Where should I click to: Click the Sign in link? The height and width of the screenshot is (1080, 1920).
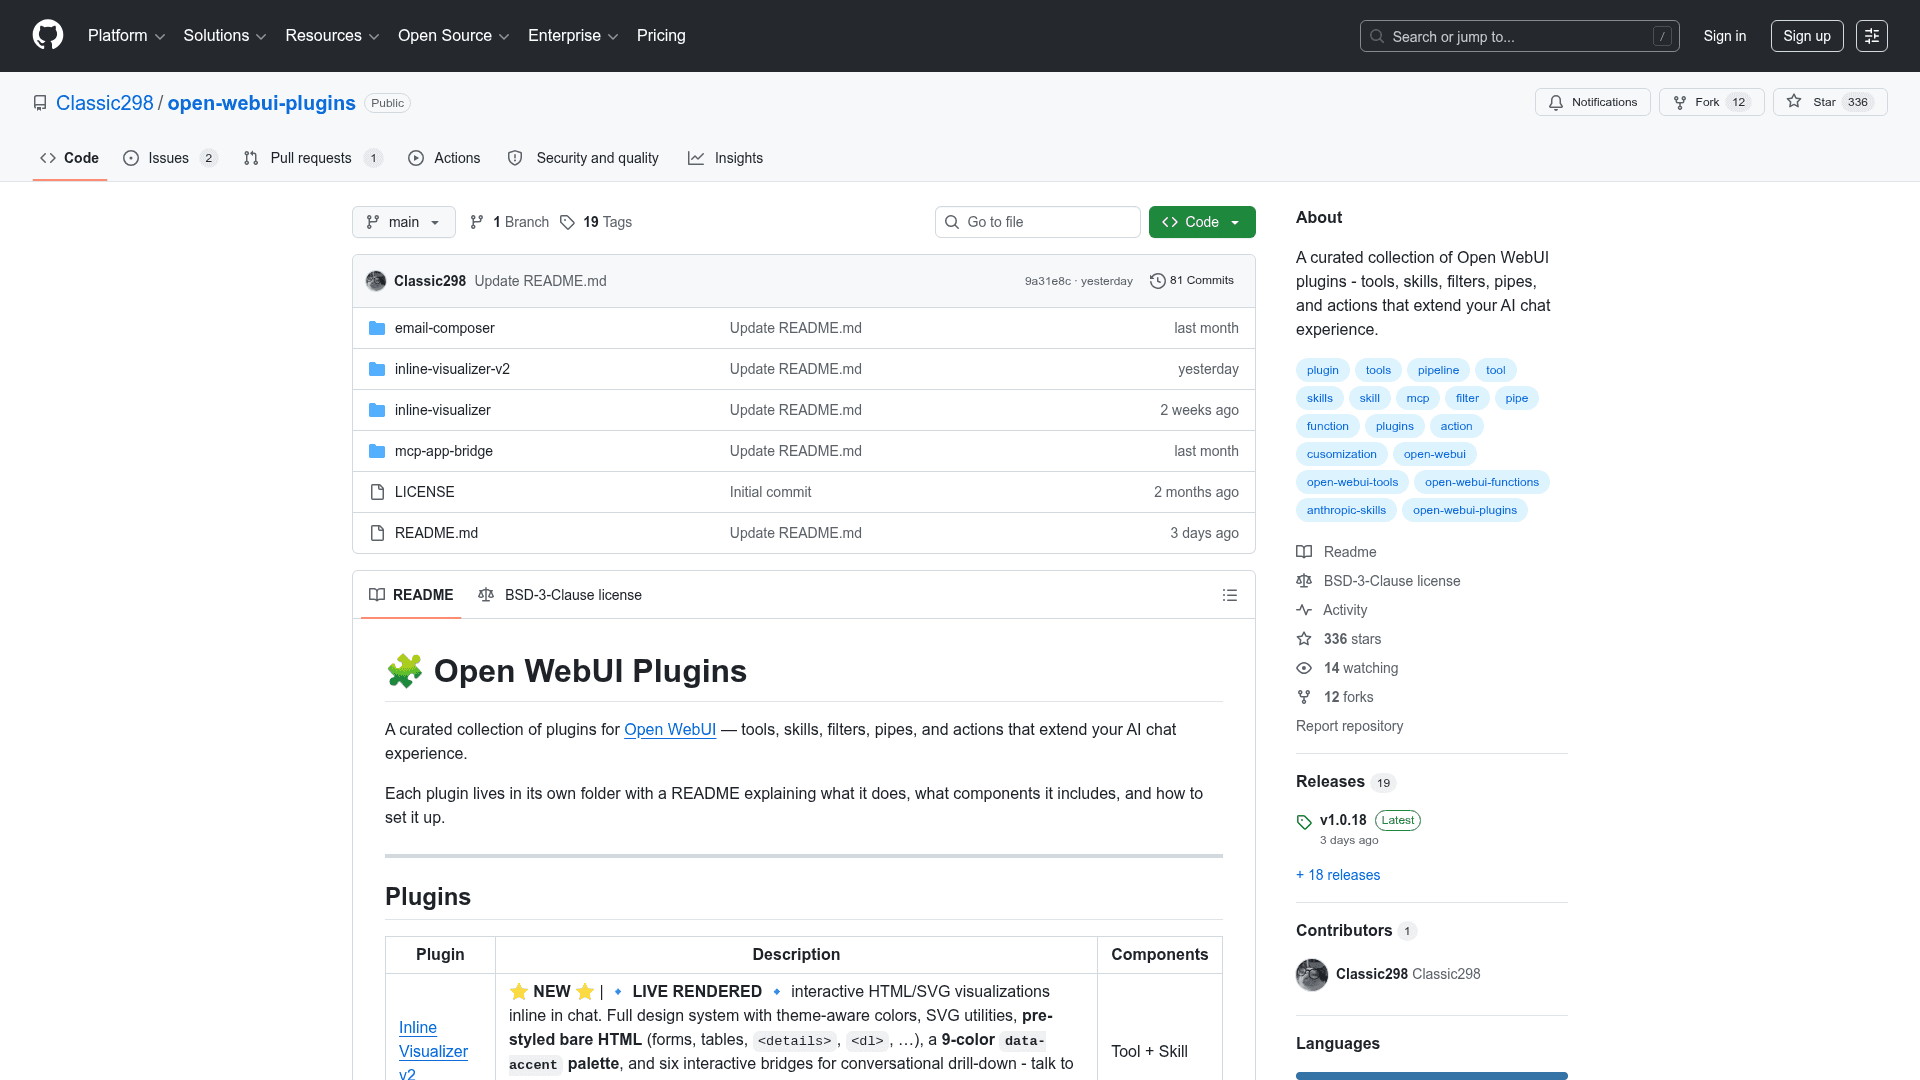[x=1725, y=36]
